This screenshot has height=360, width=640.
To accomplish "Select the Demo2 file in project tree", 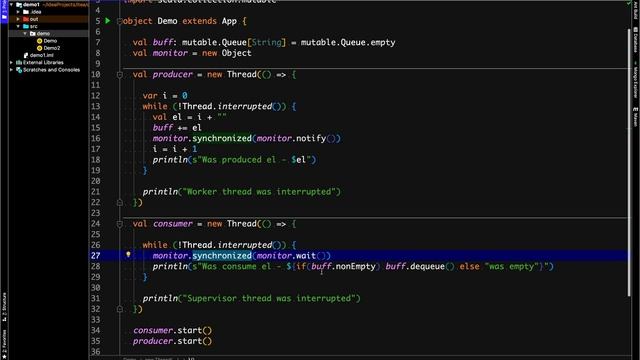I will click(51, 48).
